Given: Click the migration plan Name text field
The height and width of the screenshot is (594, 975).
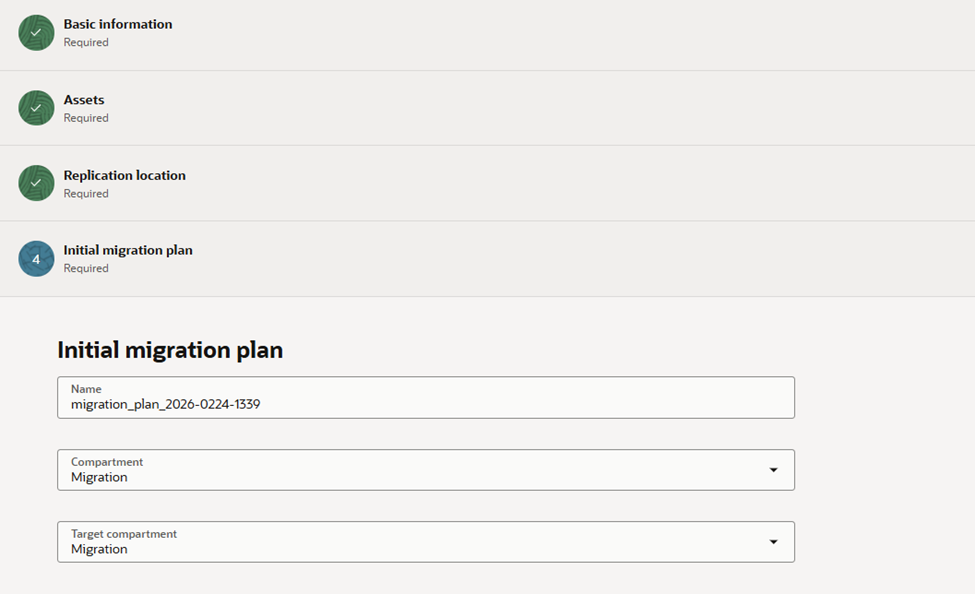Looking at the screenshot, I should 425,404.
